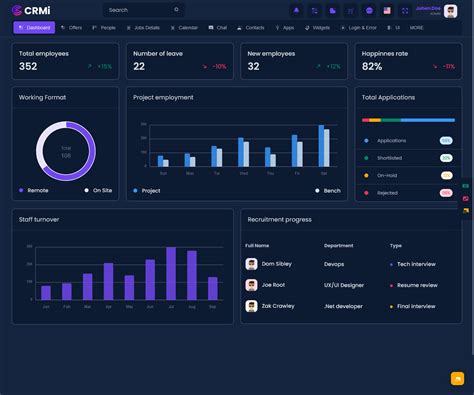Click Joe Root's avatar
The image size is (474, 395).
(x=251, y=285)
